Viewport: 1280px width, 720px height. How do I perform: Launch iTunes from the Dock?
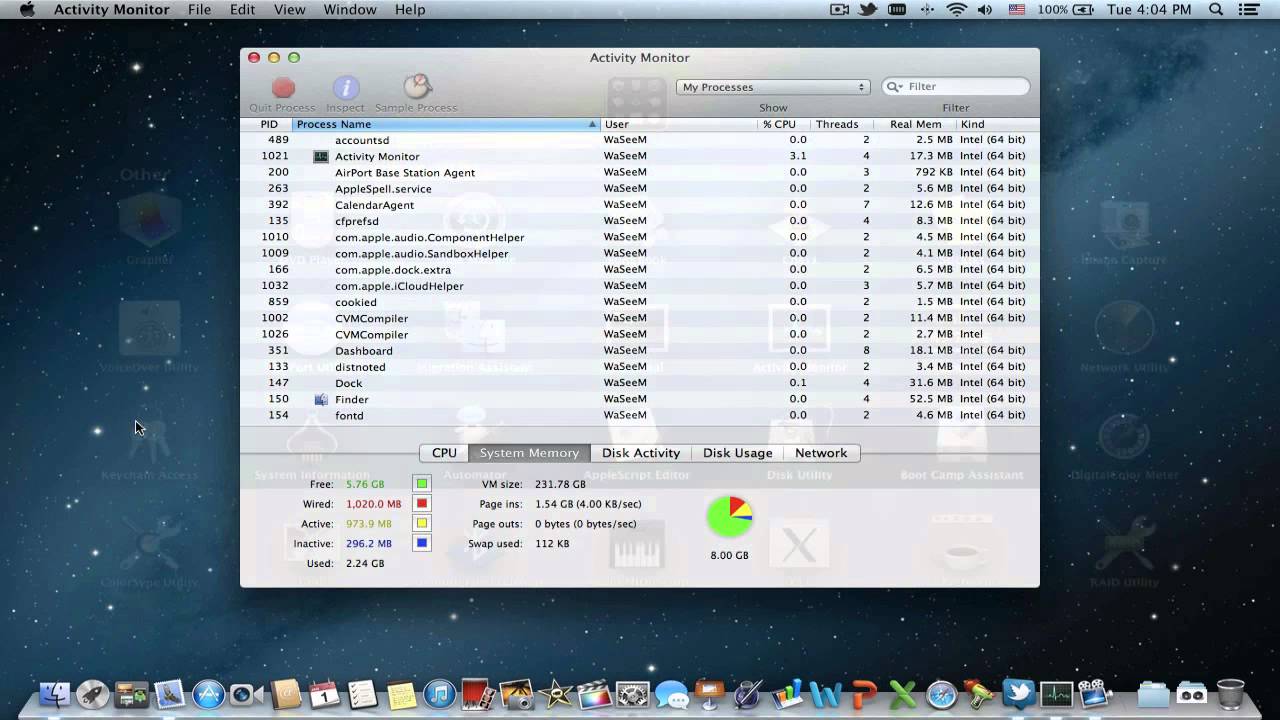point(440,694)
